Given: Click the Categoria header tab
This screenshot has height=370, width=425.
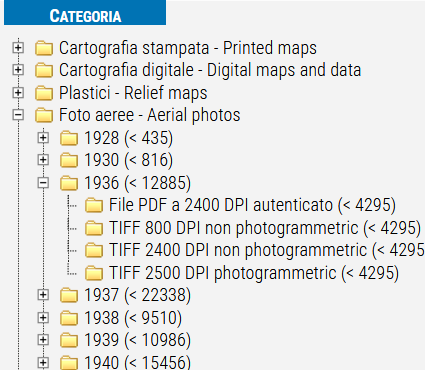Looking at the screenshot, I should (85, 13).
